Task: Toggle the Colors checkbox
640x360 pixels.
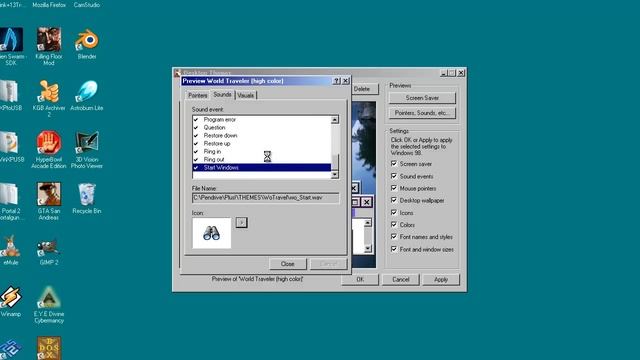Action: [x=394, y=224]
